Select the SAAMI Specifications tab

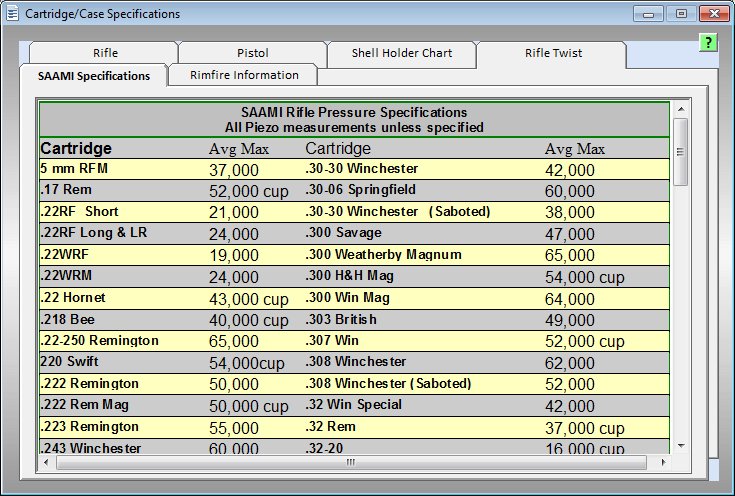pyautogui.click(x=93, y=76)
